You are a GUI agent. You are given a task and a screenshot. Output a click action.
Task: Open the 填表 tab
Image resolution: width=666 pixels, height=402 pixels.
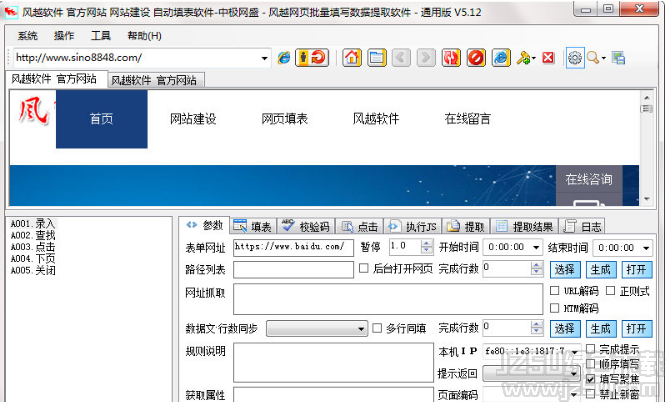click(253, 226)
